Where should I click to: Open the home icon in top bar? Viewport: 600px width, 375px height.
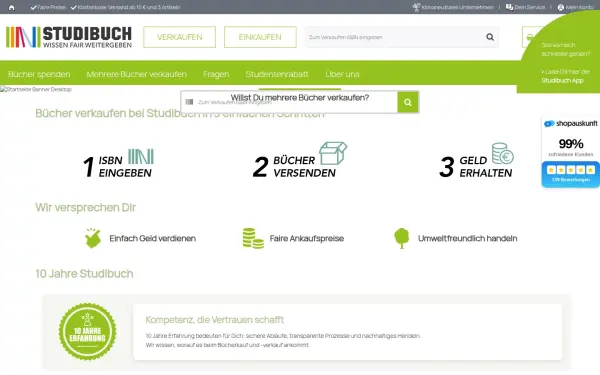pyautogui.click(x=11, y=7)
